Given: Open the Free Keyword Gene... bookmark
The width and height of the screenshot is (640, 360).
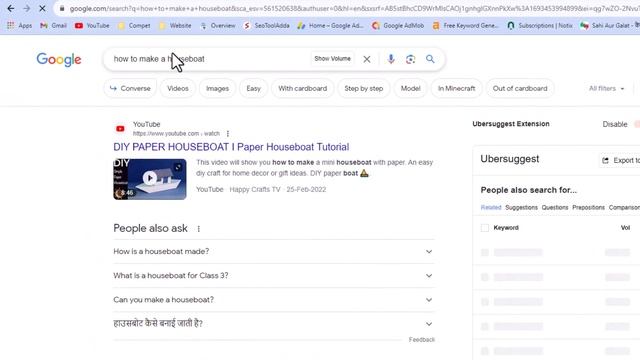Looking at the screenshot, I should (465, 25).
